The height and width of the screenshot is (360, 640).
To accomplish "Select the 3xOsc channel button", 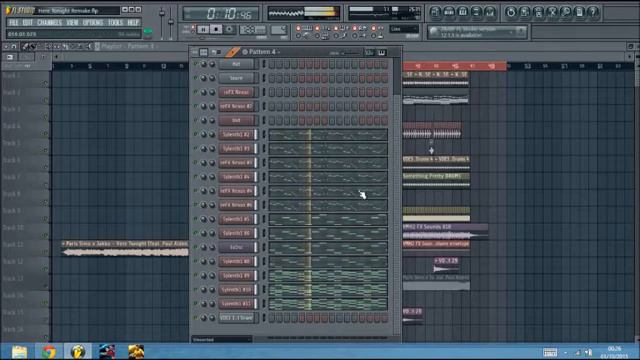I will (236, 247).
